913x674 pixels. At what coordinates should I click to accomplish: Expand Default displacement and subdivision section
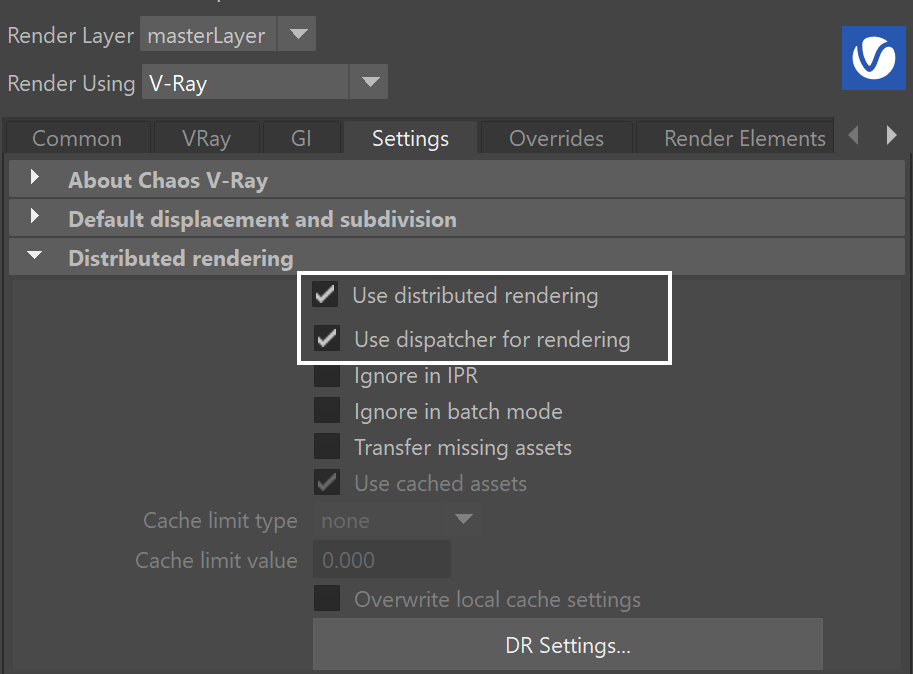click(x=457, y=218)
